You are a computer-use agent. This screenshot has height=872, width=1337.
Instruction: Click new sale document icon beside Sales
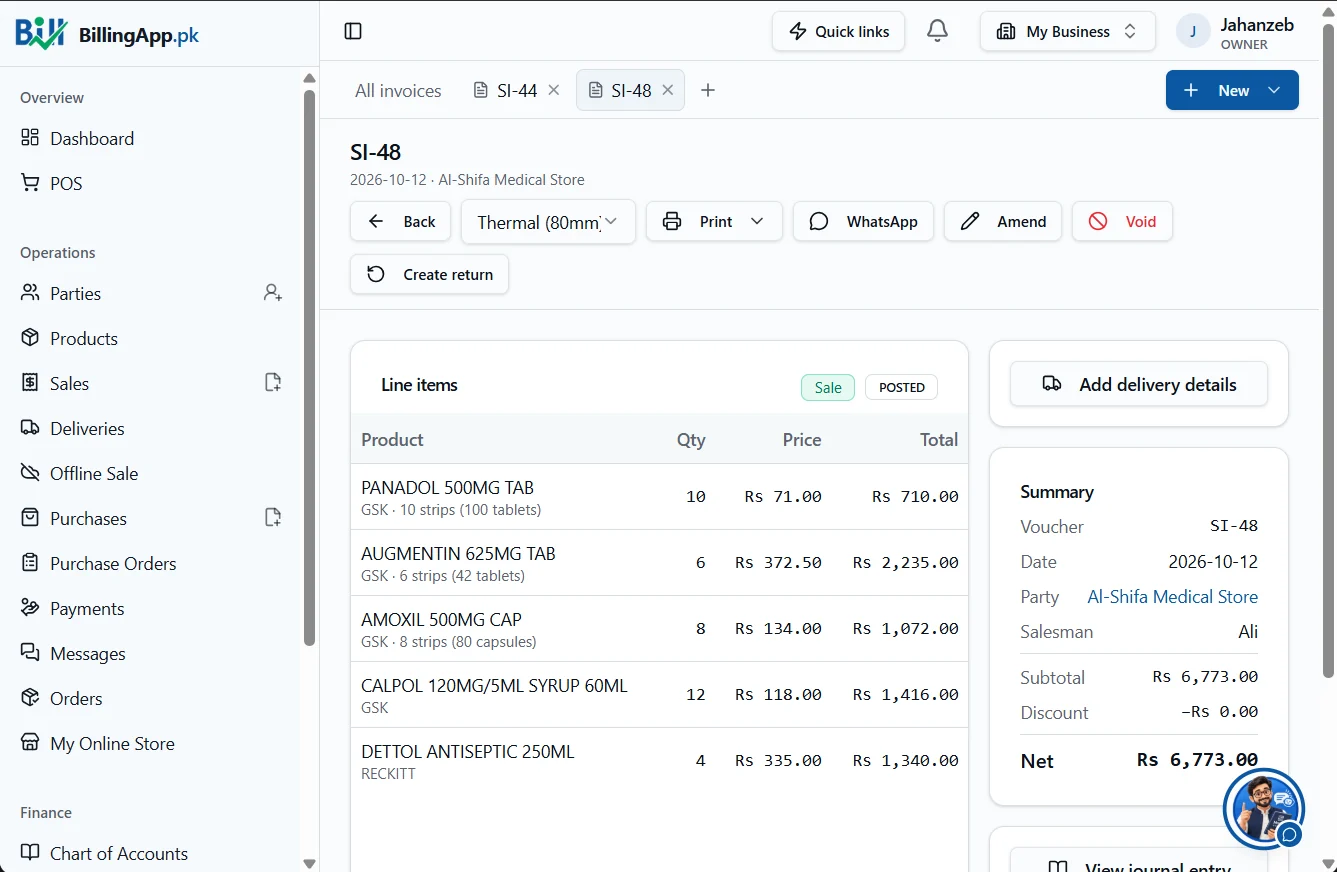273,382
